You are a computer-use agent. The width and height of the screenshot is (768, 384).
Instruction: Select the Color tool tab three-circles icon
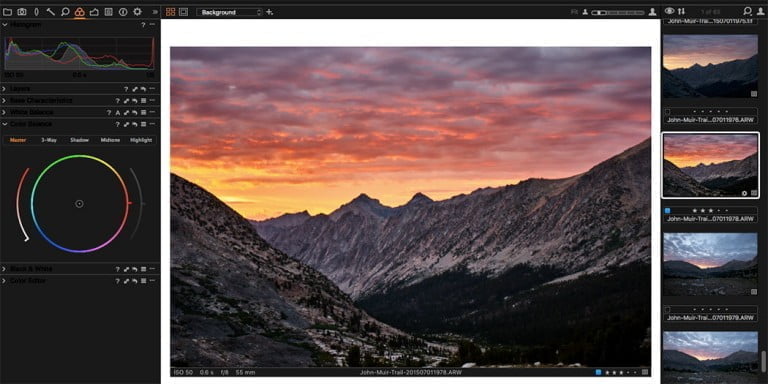[79, 12]
